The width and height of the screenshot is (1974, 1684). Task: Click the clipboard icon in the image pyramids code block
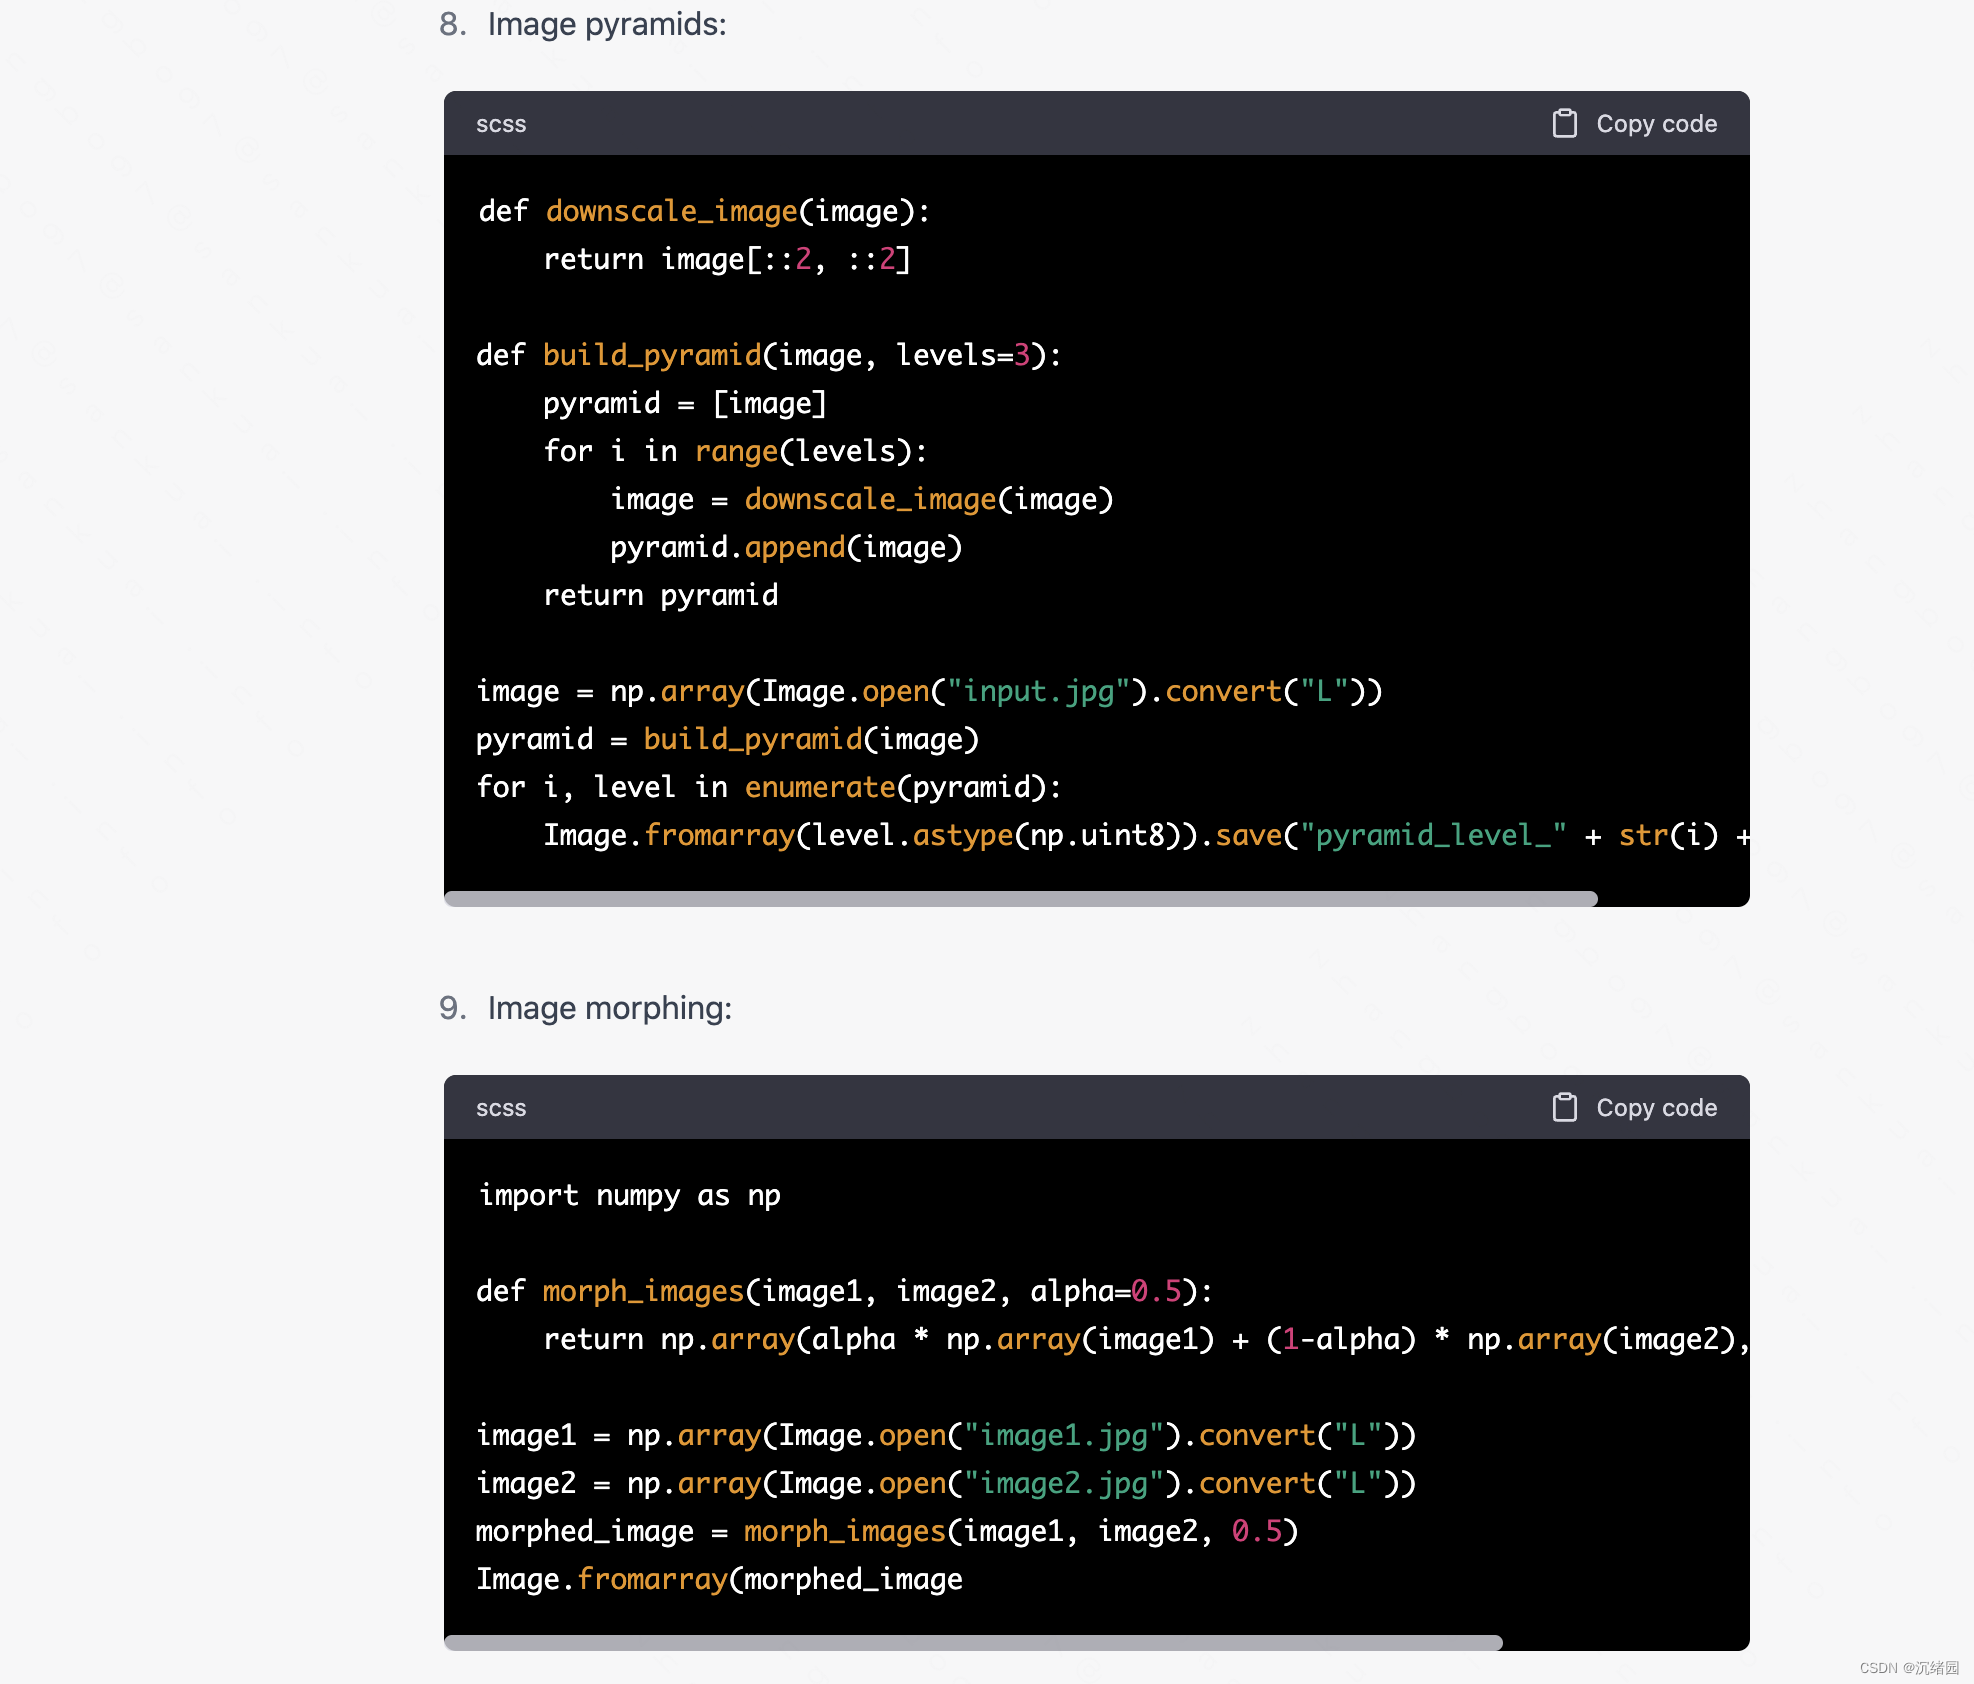click(1564, 123)
